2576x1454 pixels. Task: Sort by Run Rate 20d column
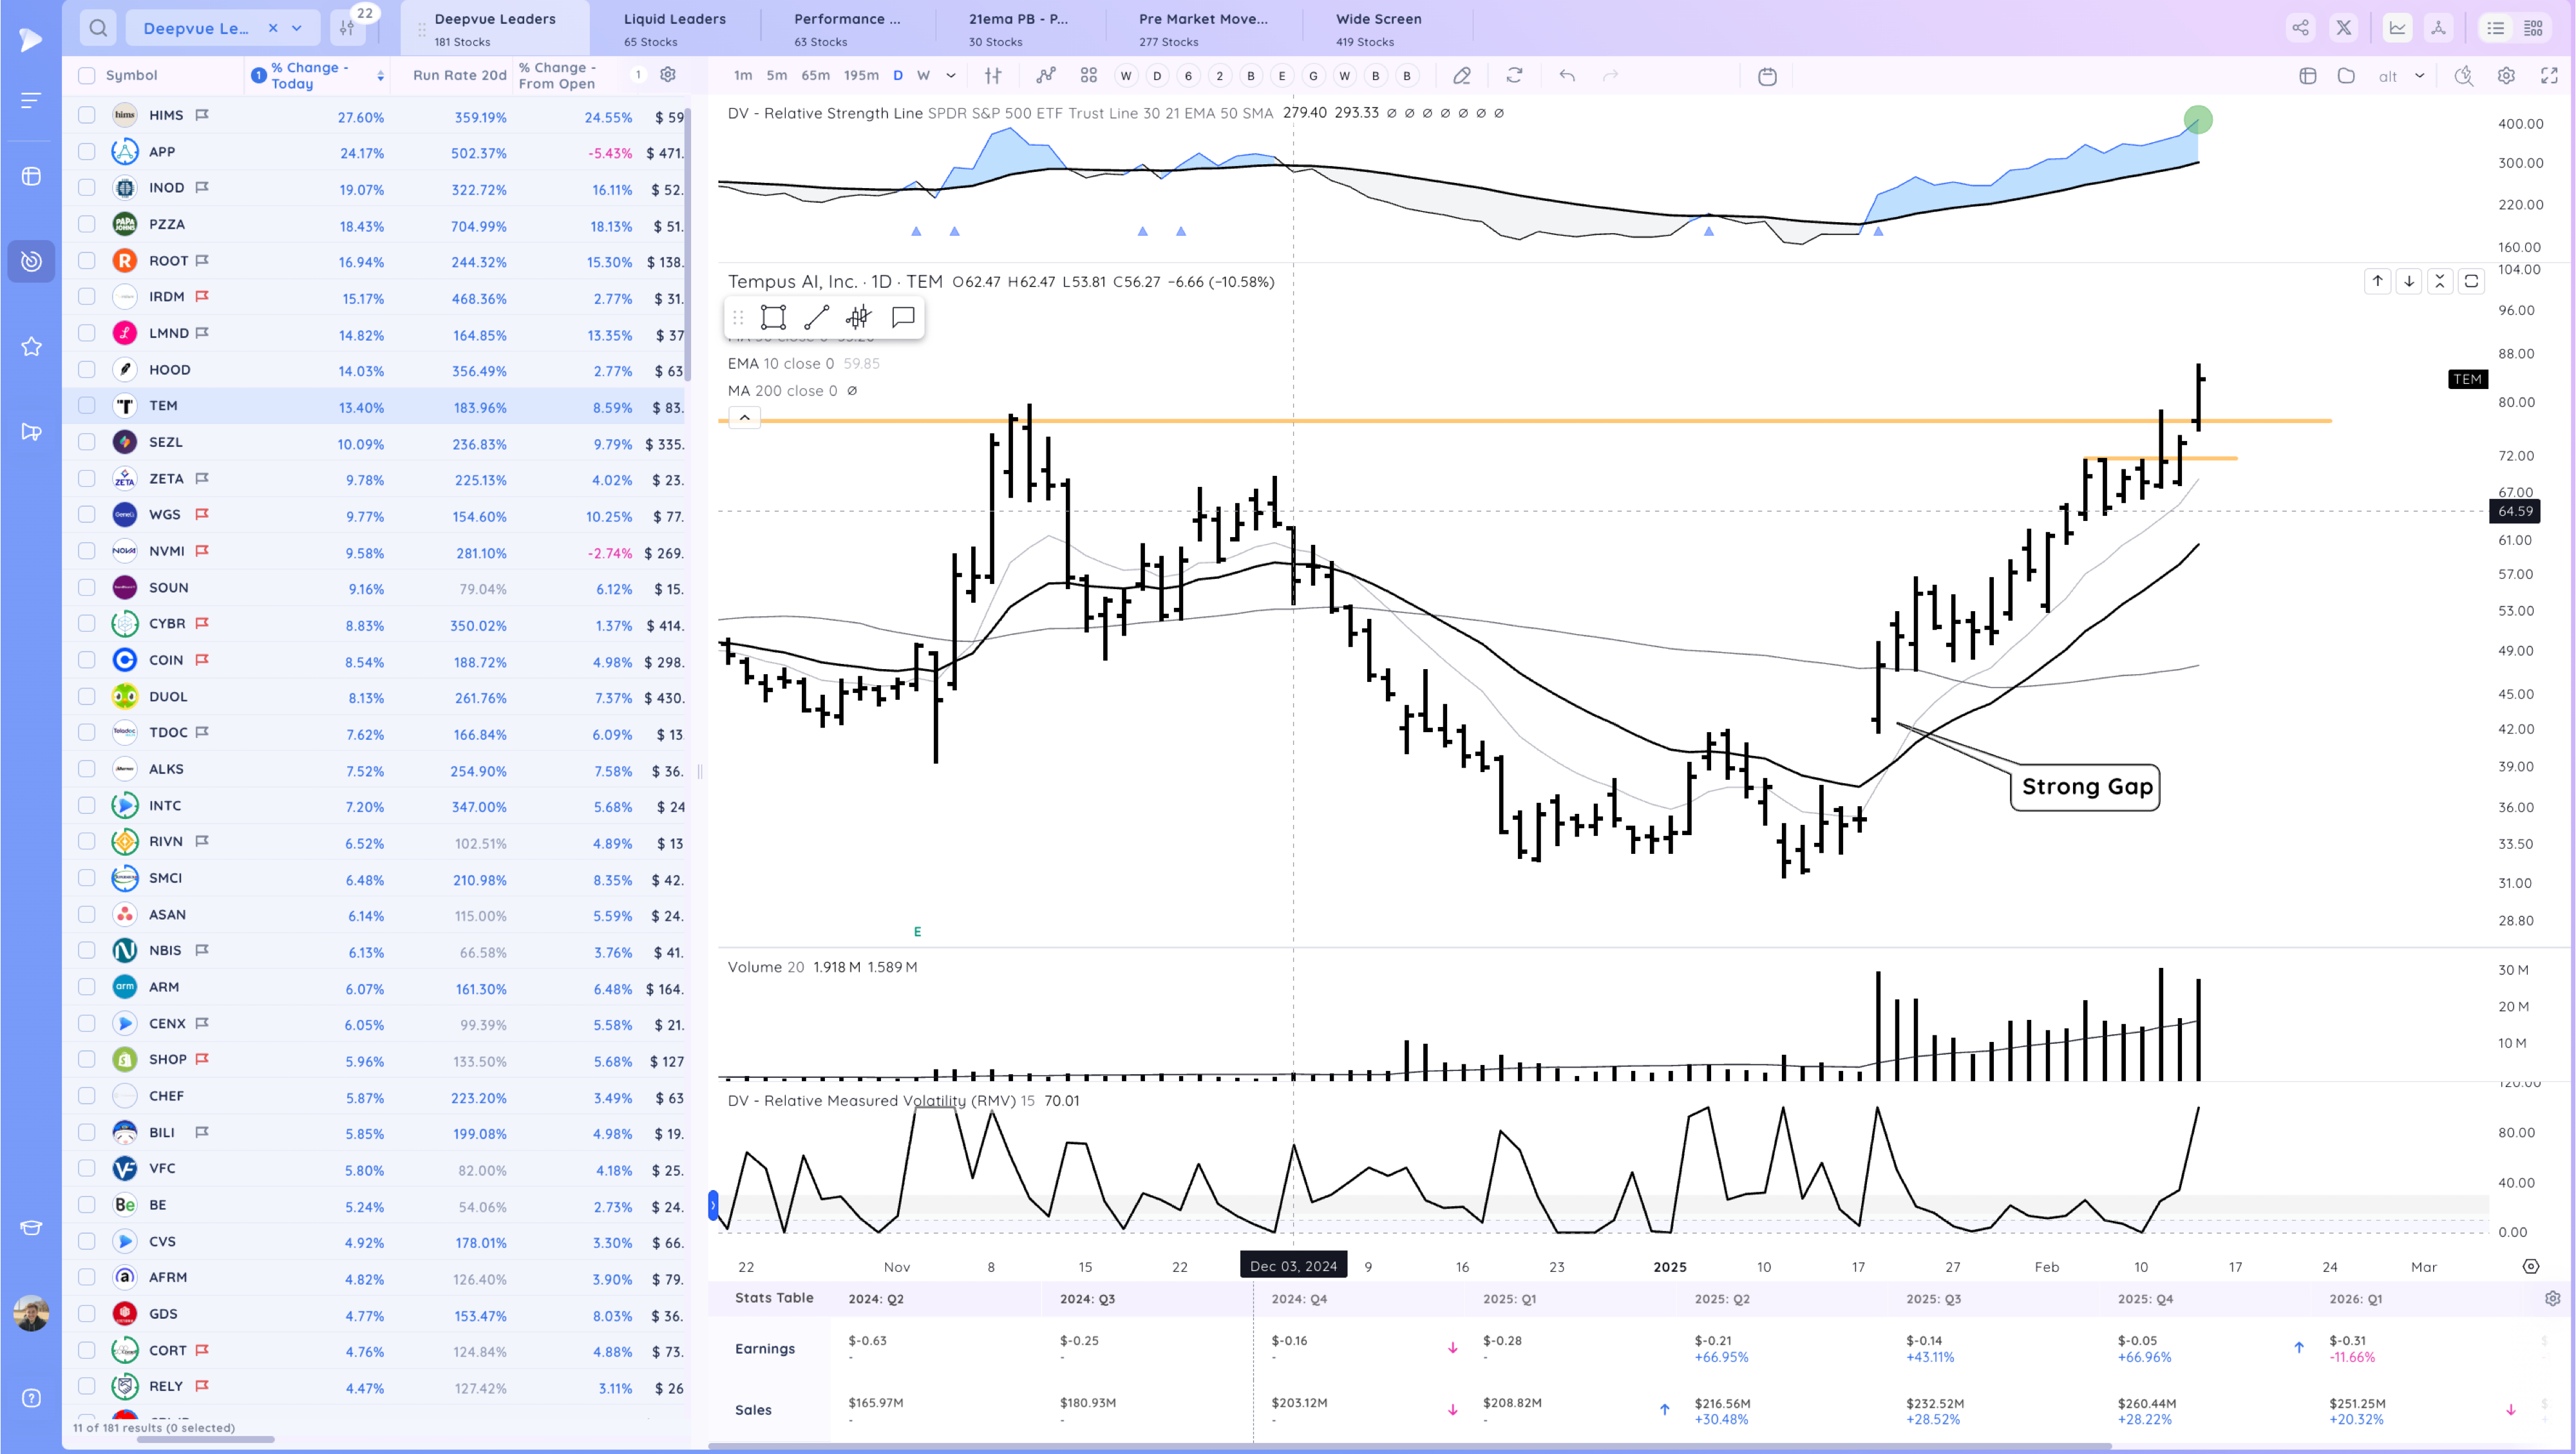(x=459, y=75)
